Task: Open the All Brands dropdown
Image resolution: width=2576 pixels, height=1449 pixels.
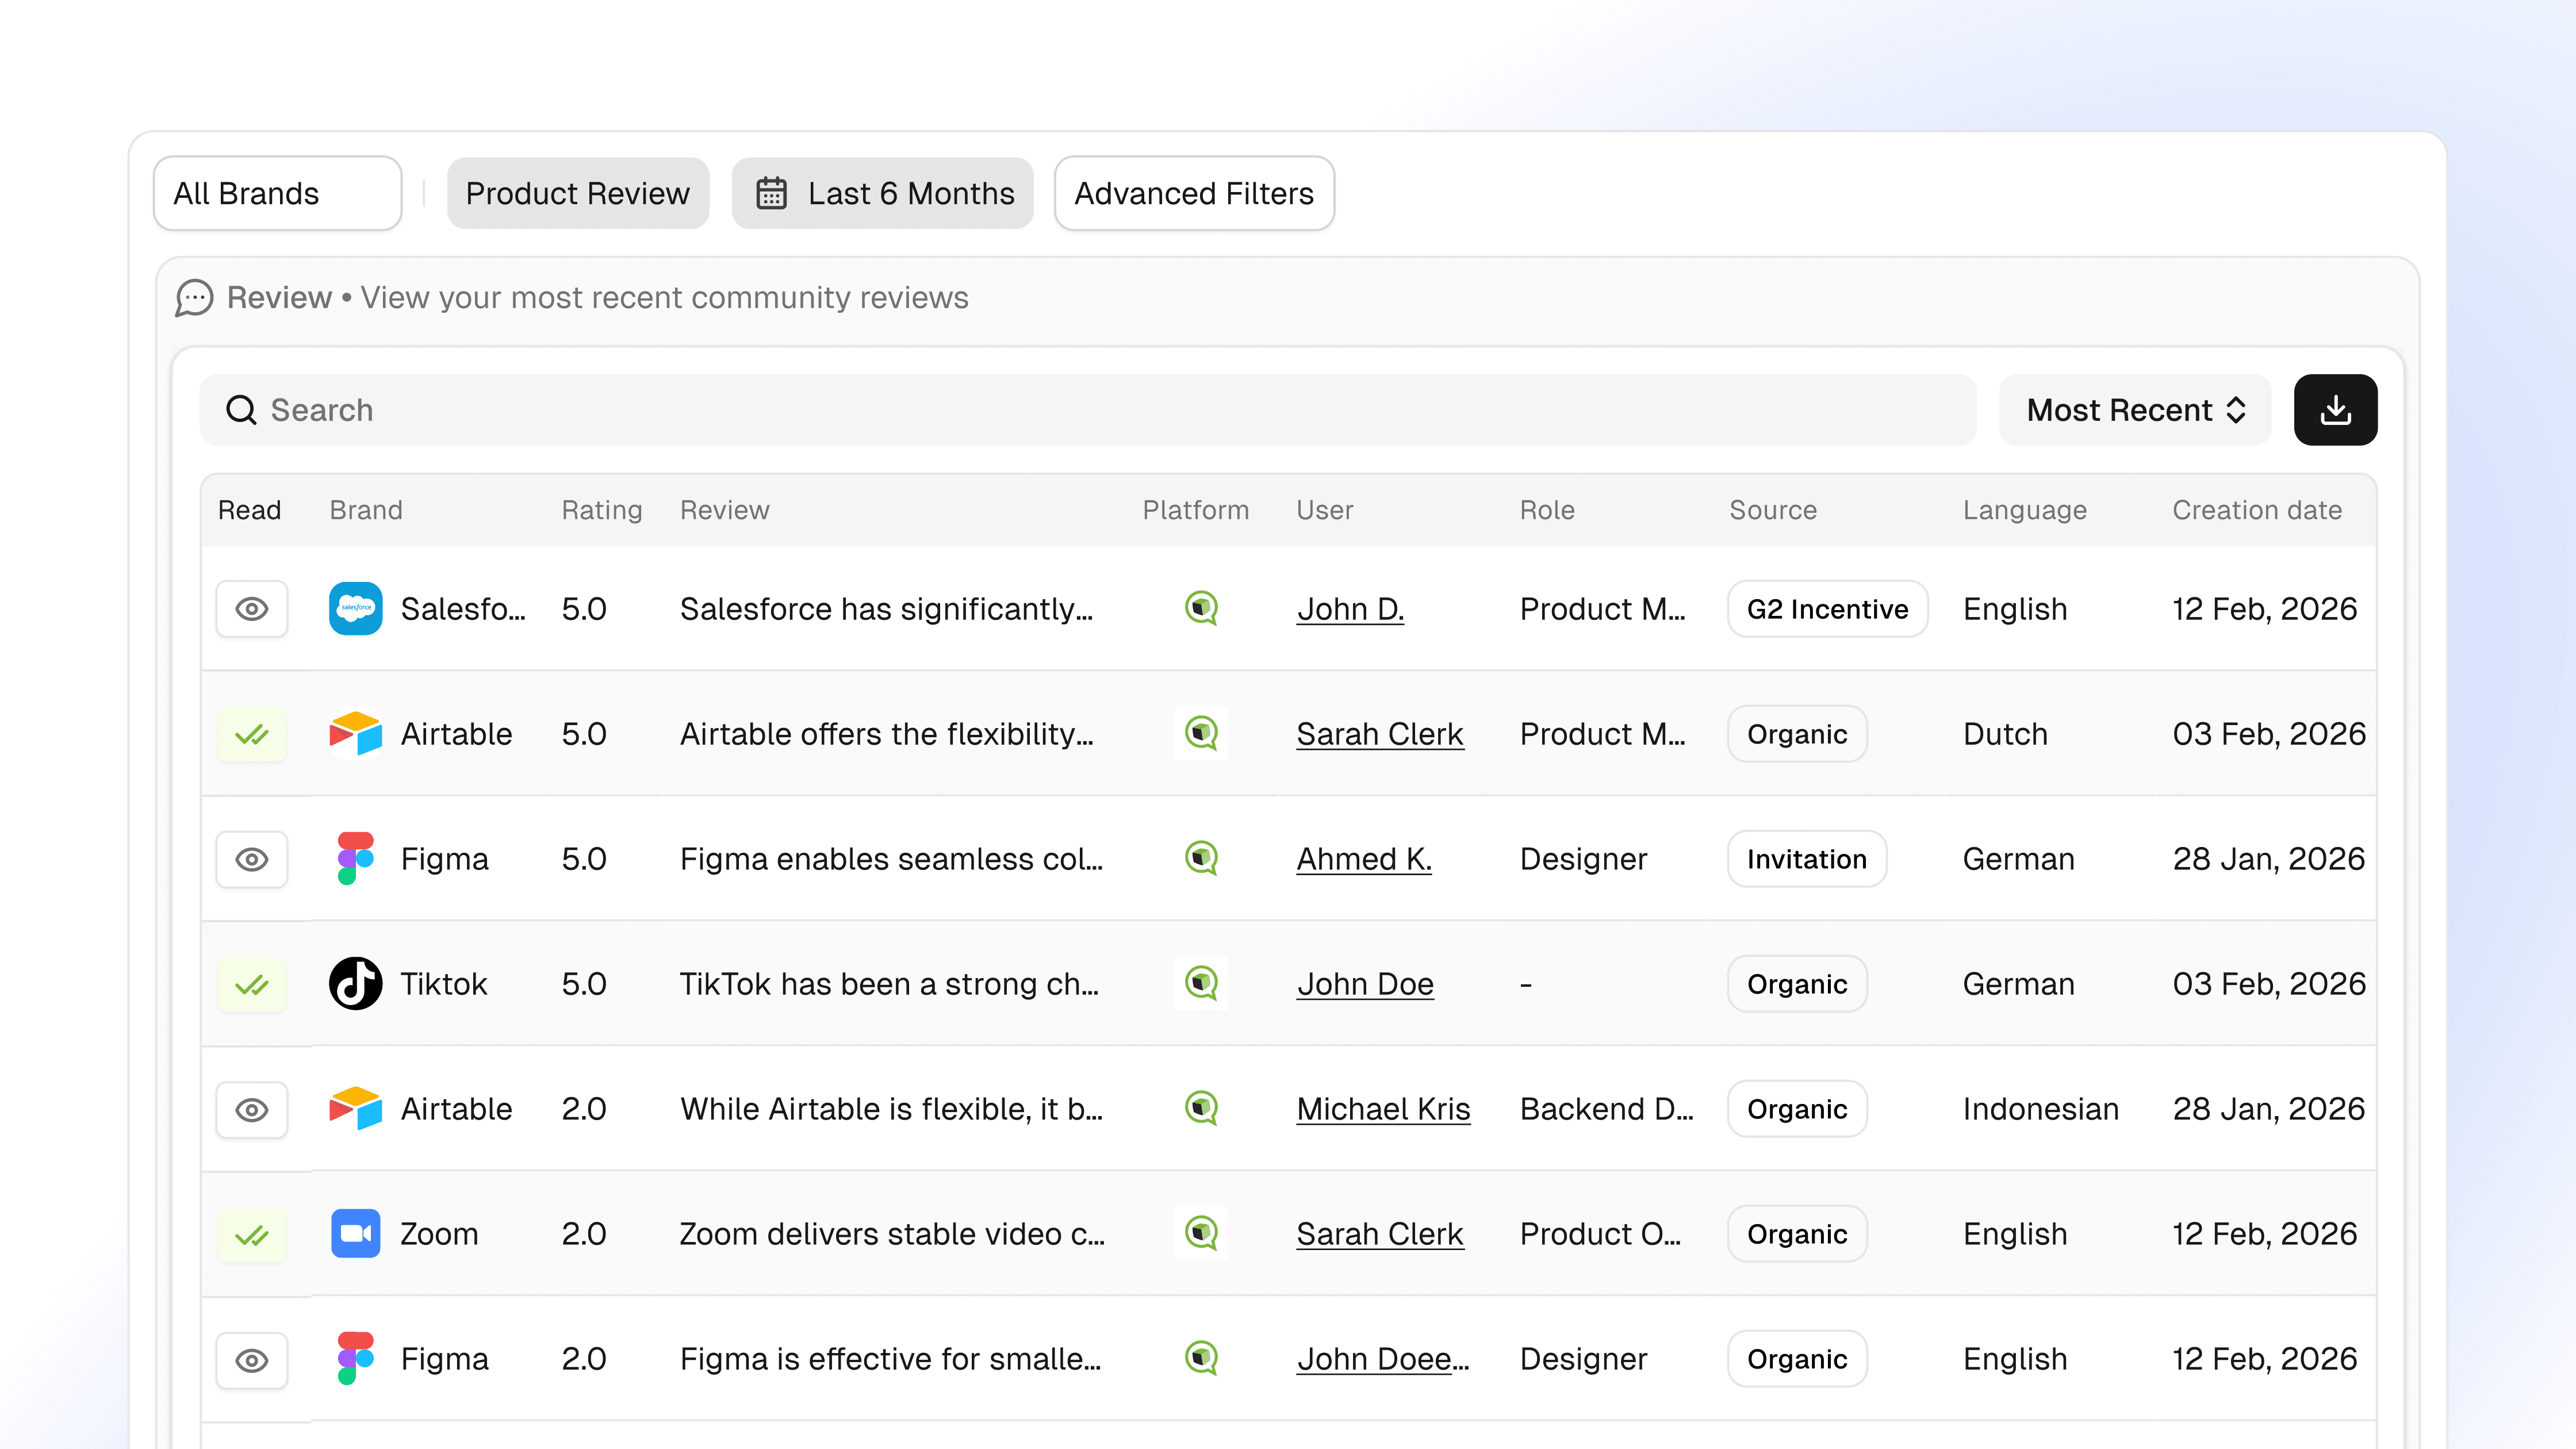Action: point(277,193)
